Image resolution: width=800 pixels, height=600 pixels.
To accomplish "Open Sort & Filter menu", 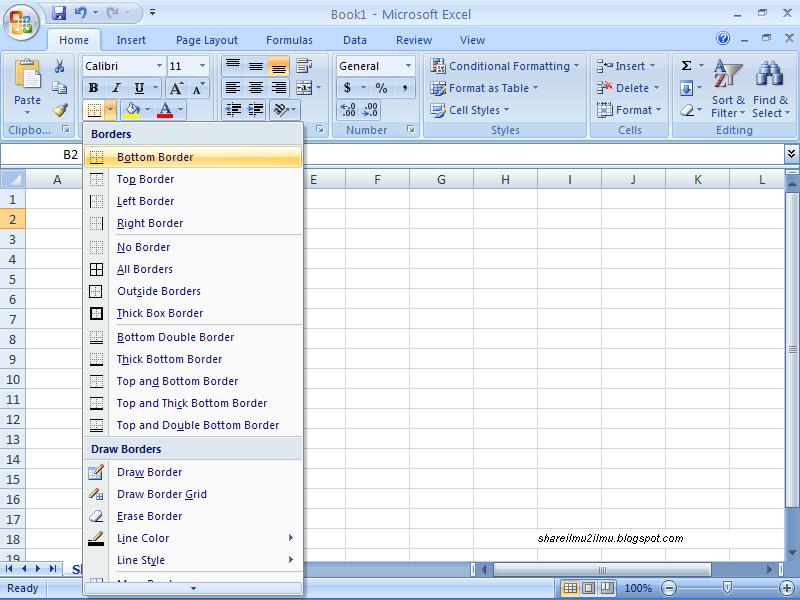I will (x=728, y=88).
